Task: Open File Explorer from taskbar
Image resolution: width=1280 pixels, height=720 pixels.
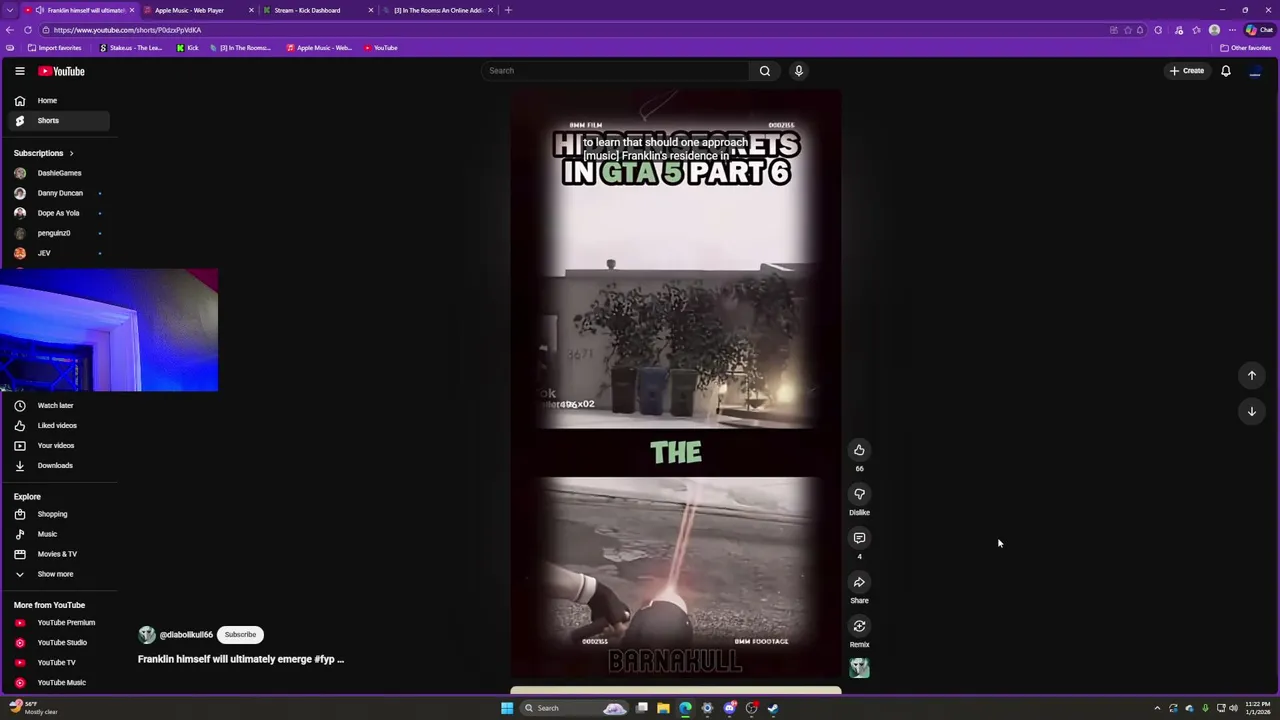Action: (663, 708)
